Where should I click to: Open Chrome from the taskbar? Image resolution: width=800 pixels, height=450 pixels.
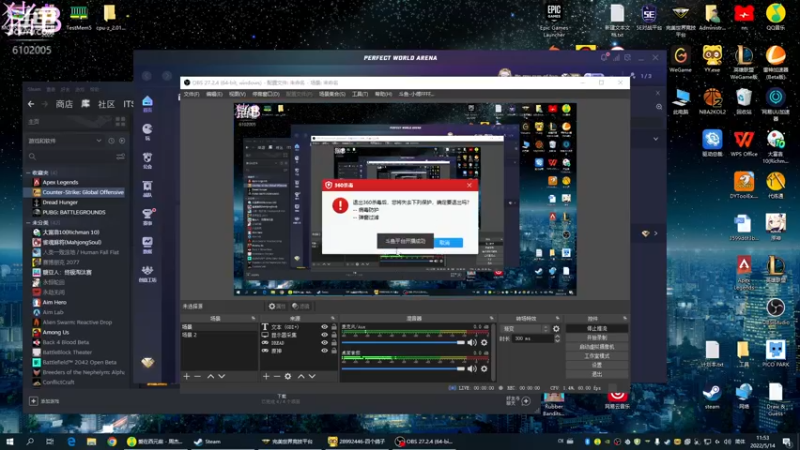(112, 441)
